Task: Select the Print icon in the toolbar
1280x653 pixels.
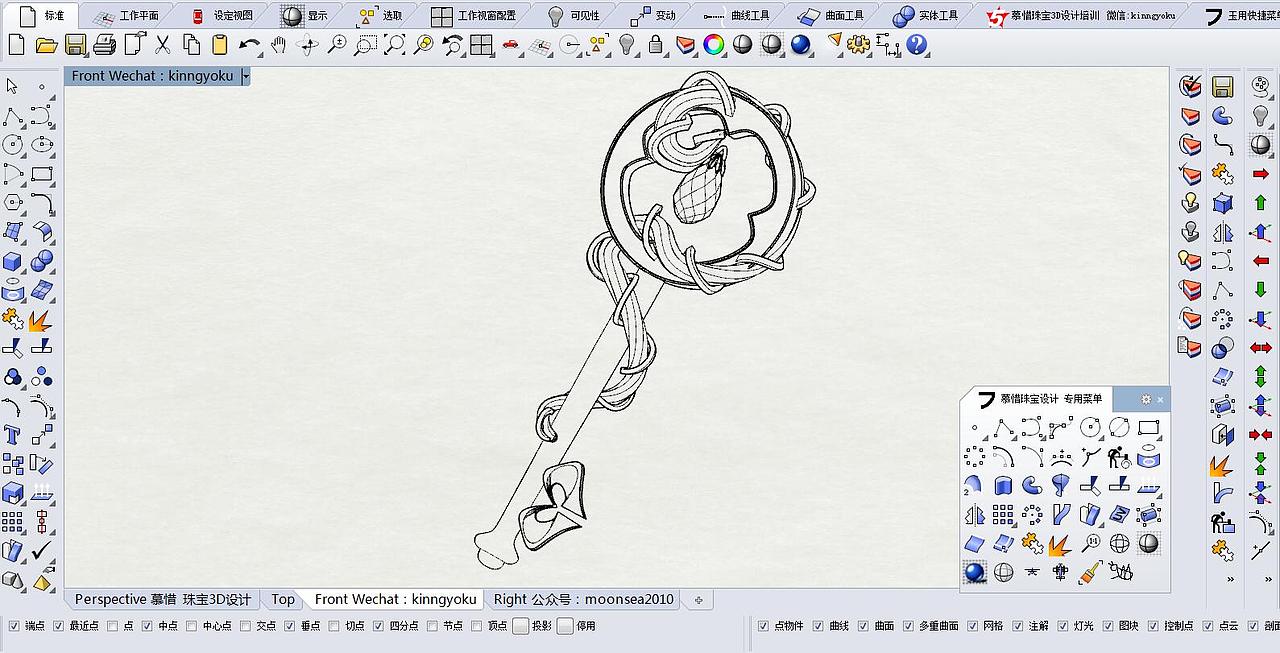Action: tap(106, 45)
